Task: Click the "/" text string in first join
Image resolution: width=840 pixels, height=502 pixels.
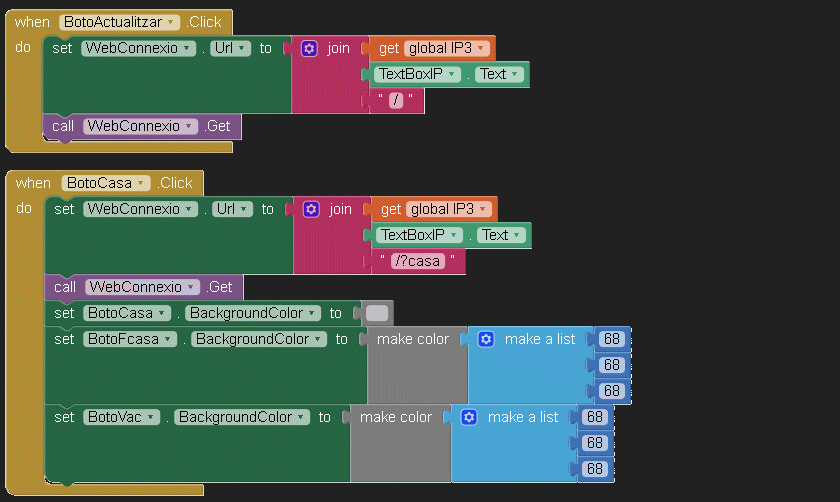Action: point(396,100)
